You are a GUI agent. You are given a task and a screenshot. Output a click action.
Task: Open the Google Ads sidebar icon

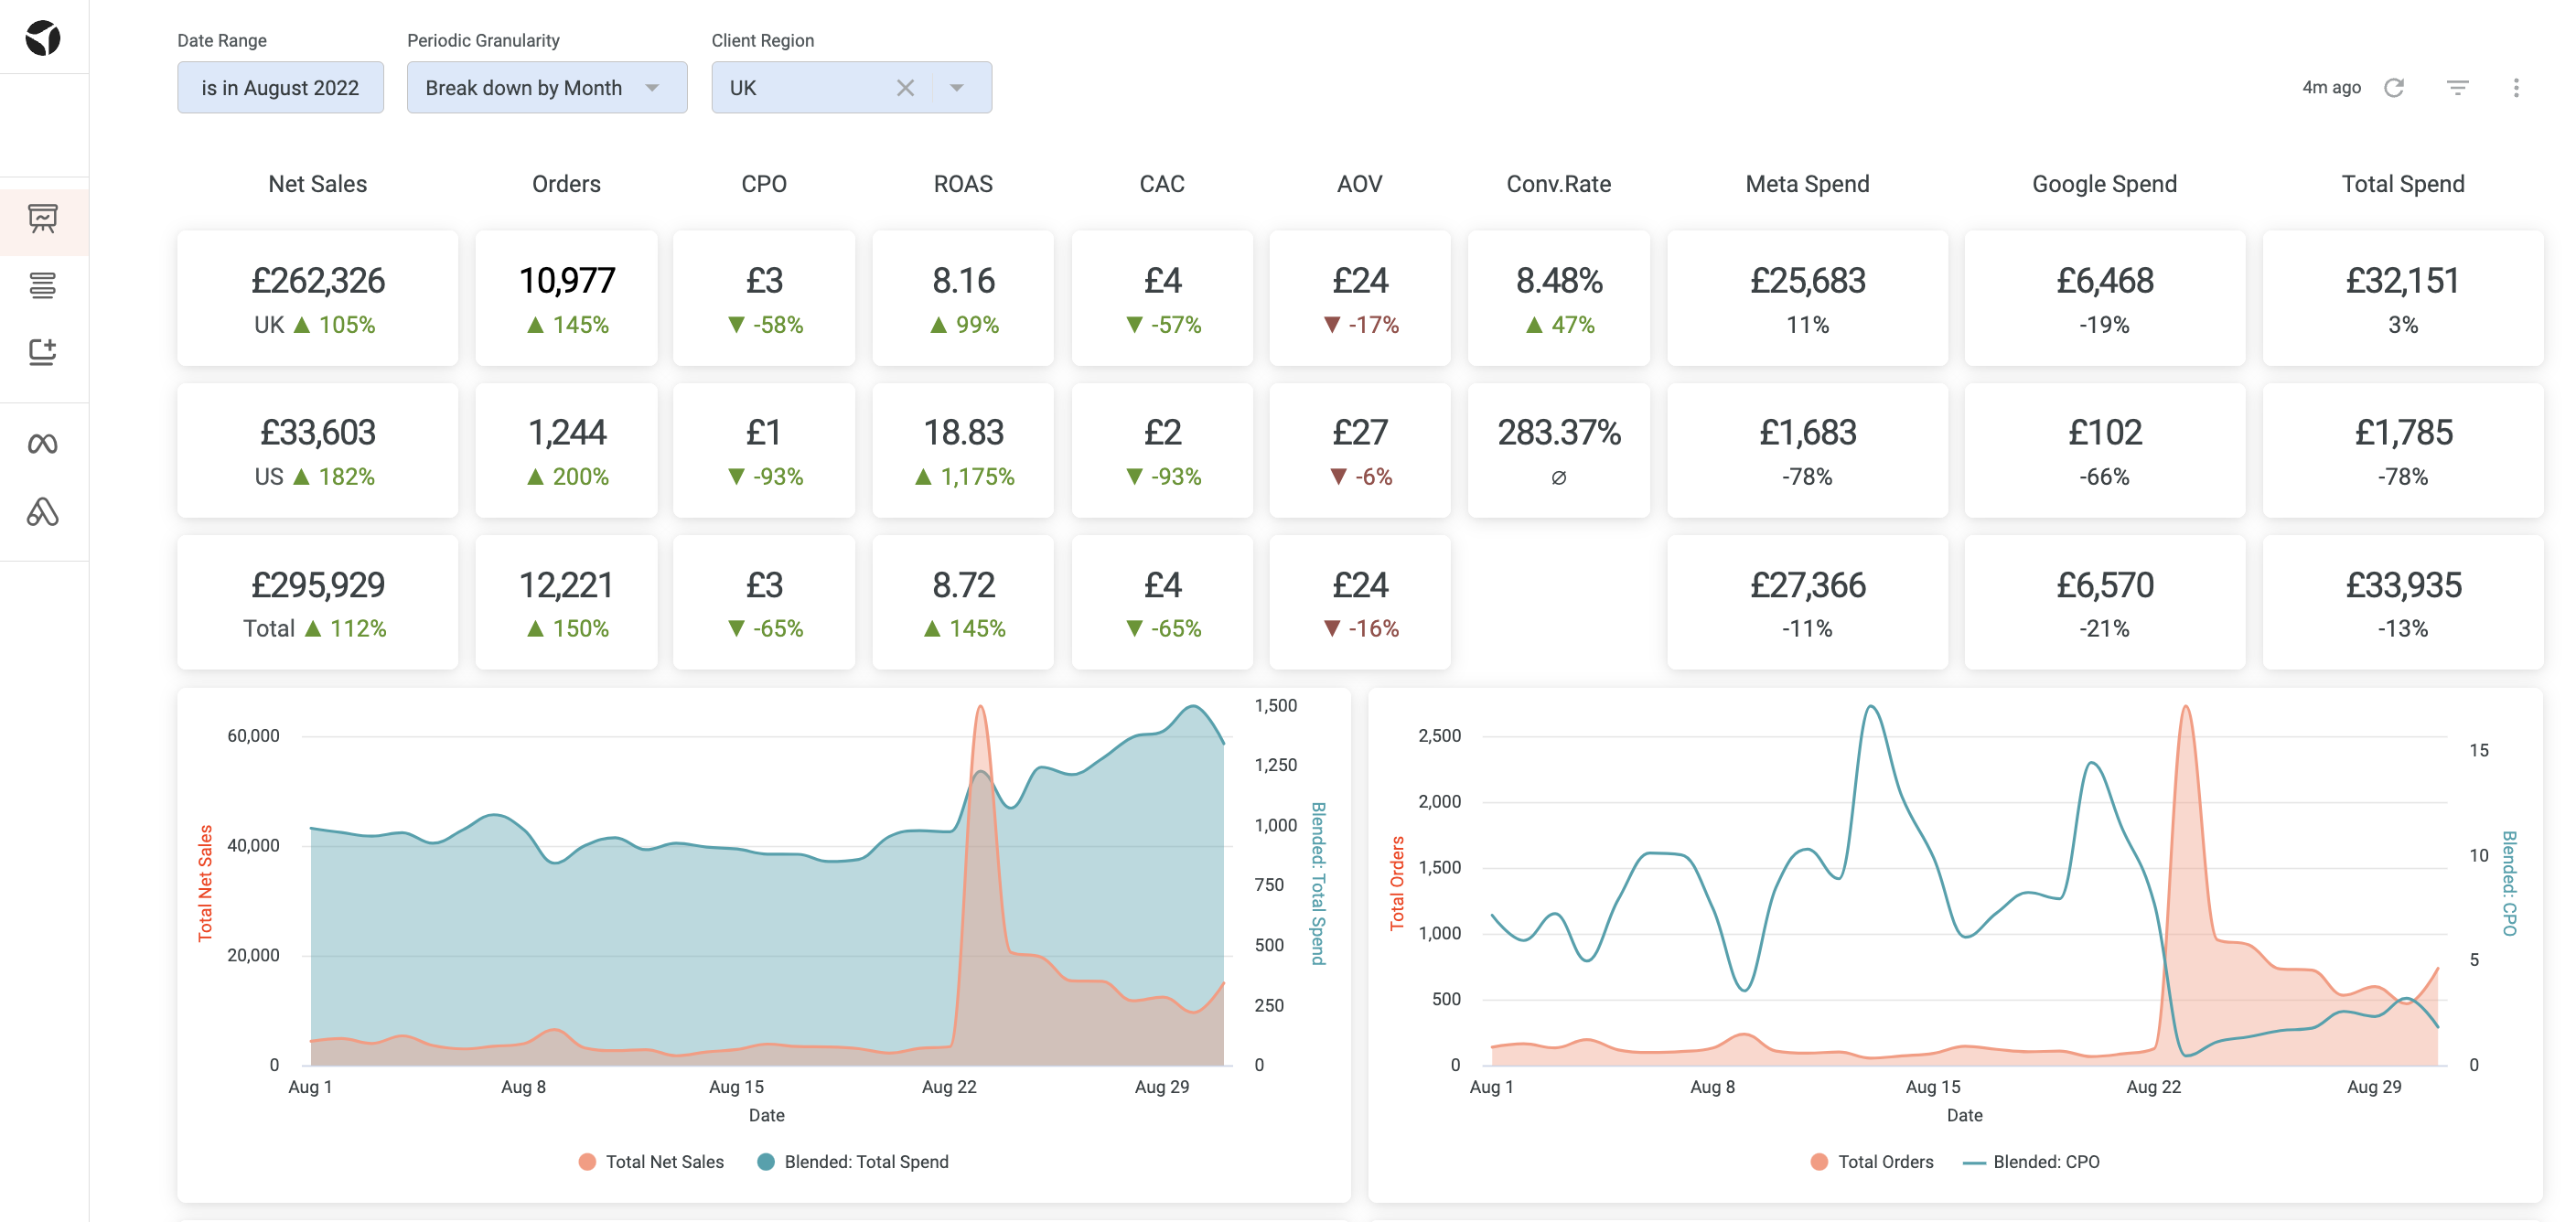coord(43,512)
